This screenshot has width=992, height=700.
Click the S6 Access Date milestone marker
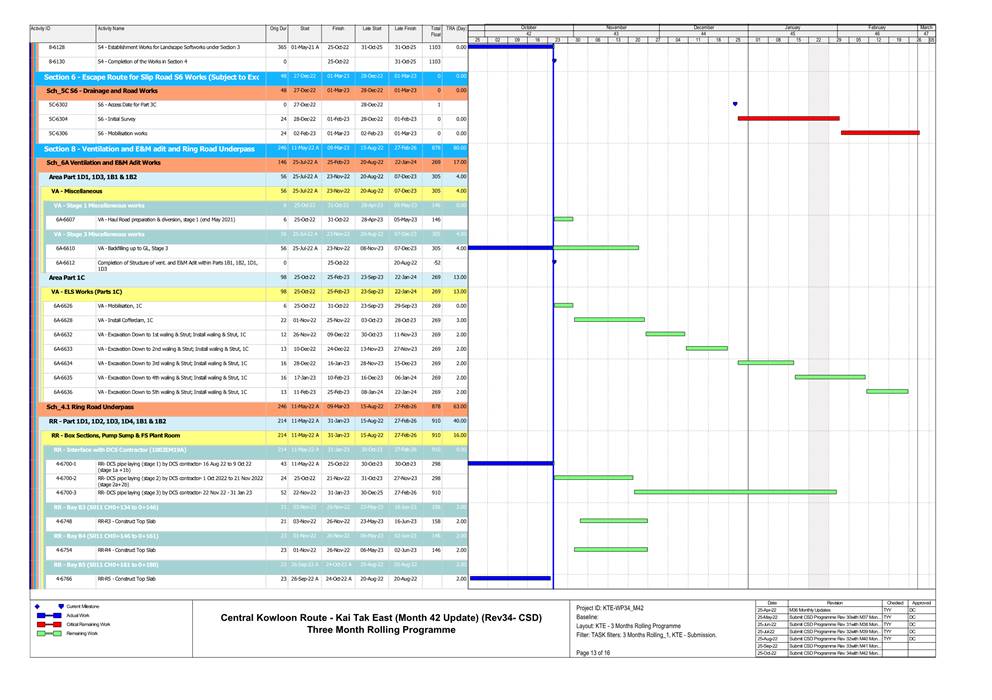735,104
